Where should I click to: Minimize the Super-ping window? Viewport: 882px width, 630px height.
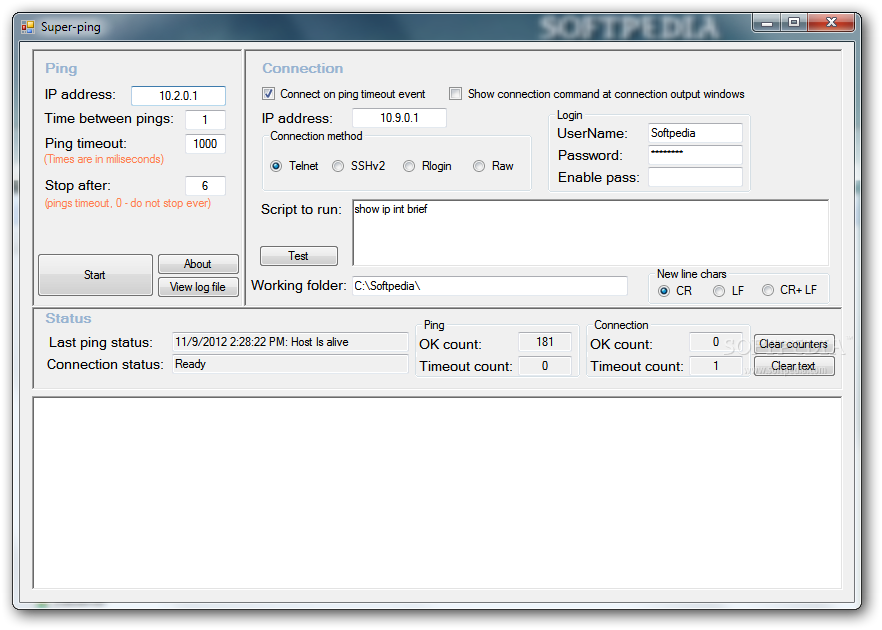coord(767,22)
